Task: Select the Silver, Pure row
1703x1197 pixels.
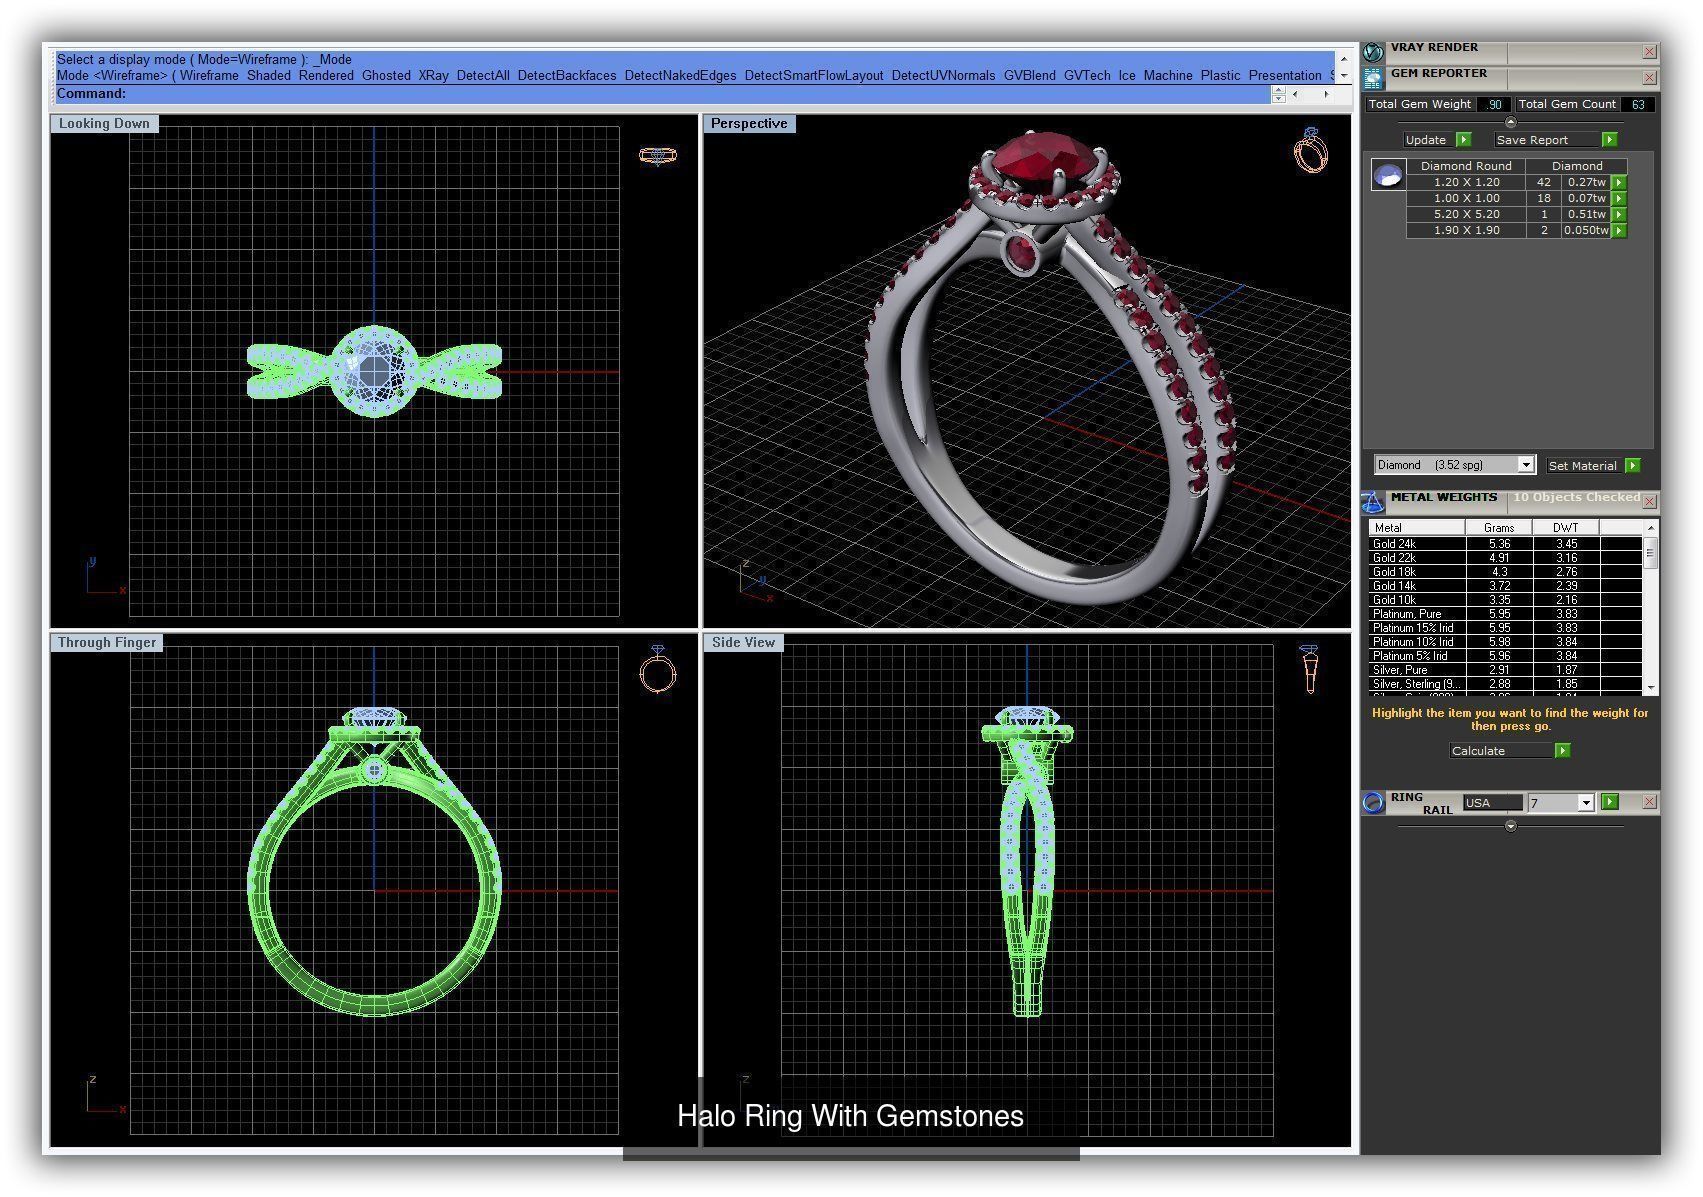Action: [x=1505, y=670]
